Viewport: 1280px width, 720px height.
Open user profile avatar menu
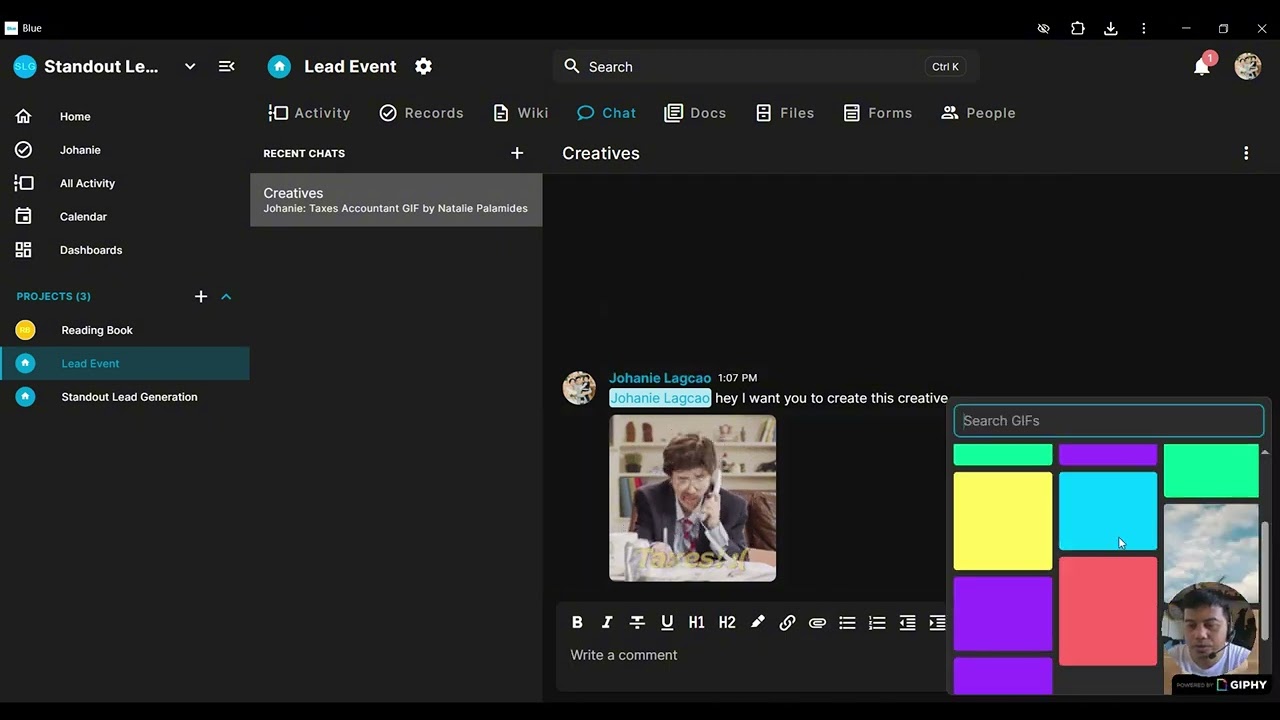(x=1248, y=66)
